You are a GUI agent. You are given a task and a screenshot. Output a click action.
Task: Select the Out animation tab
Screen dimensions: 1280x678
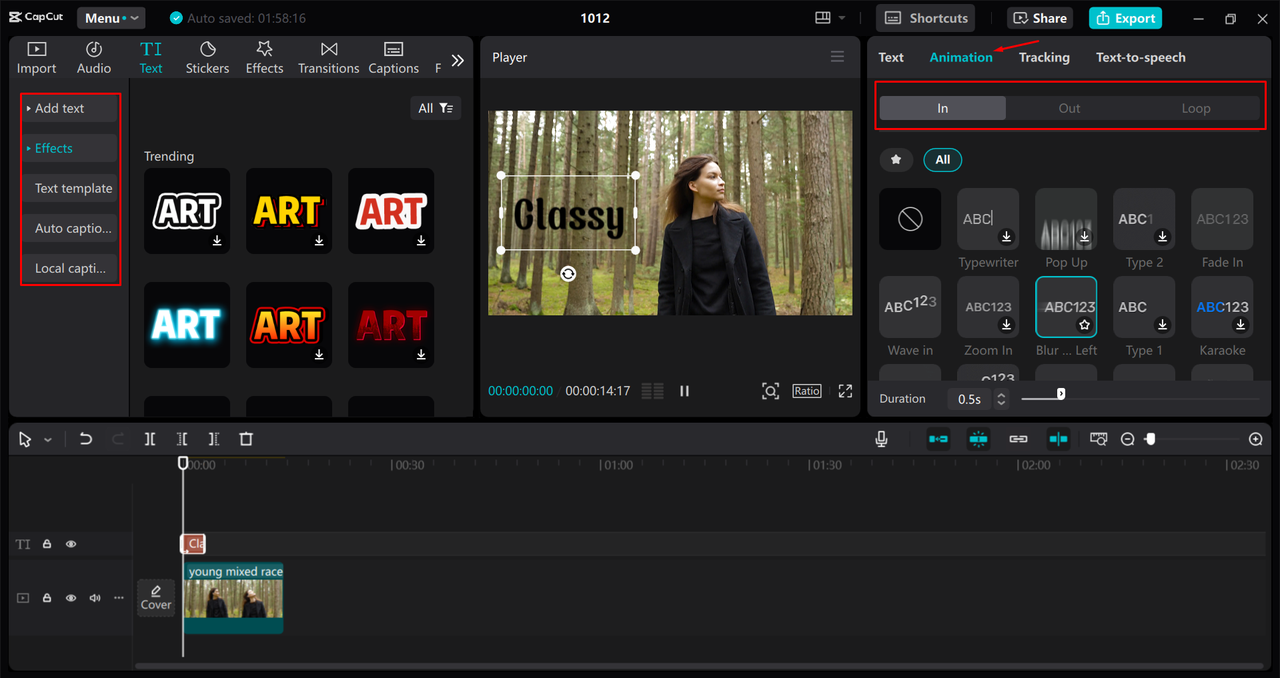point(1069,108)
